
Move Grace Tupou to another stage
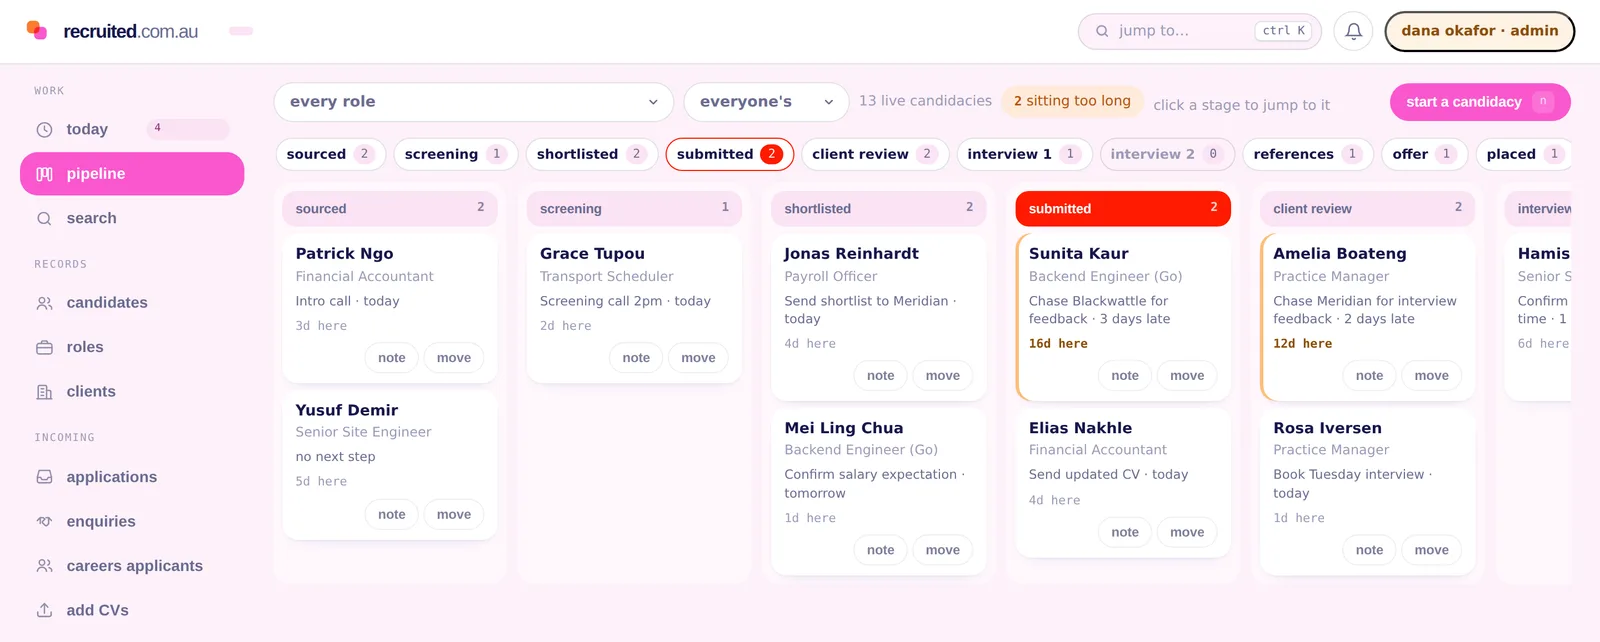pos(698,358)
